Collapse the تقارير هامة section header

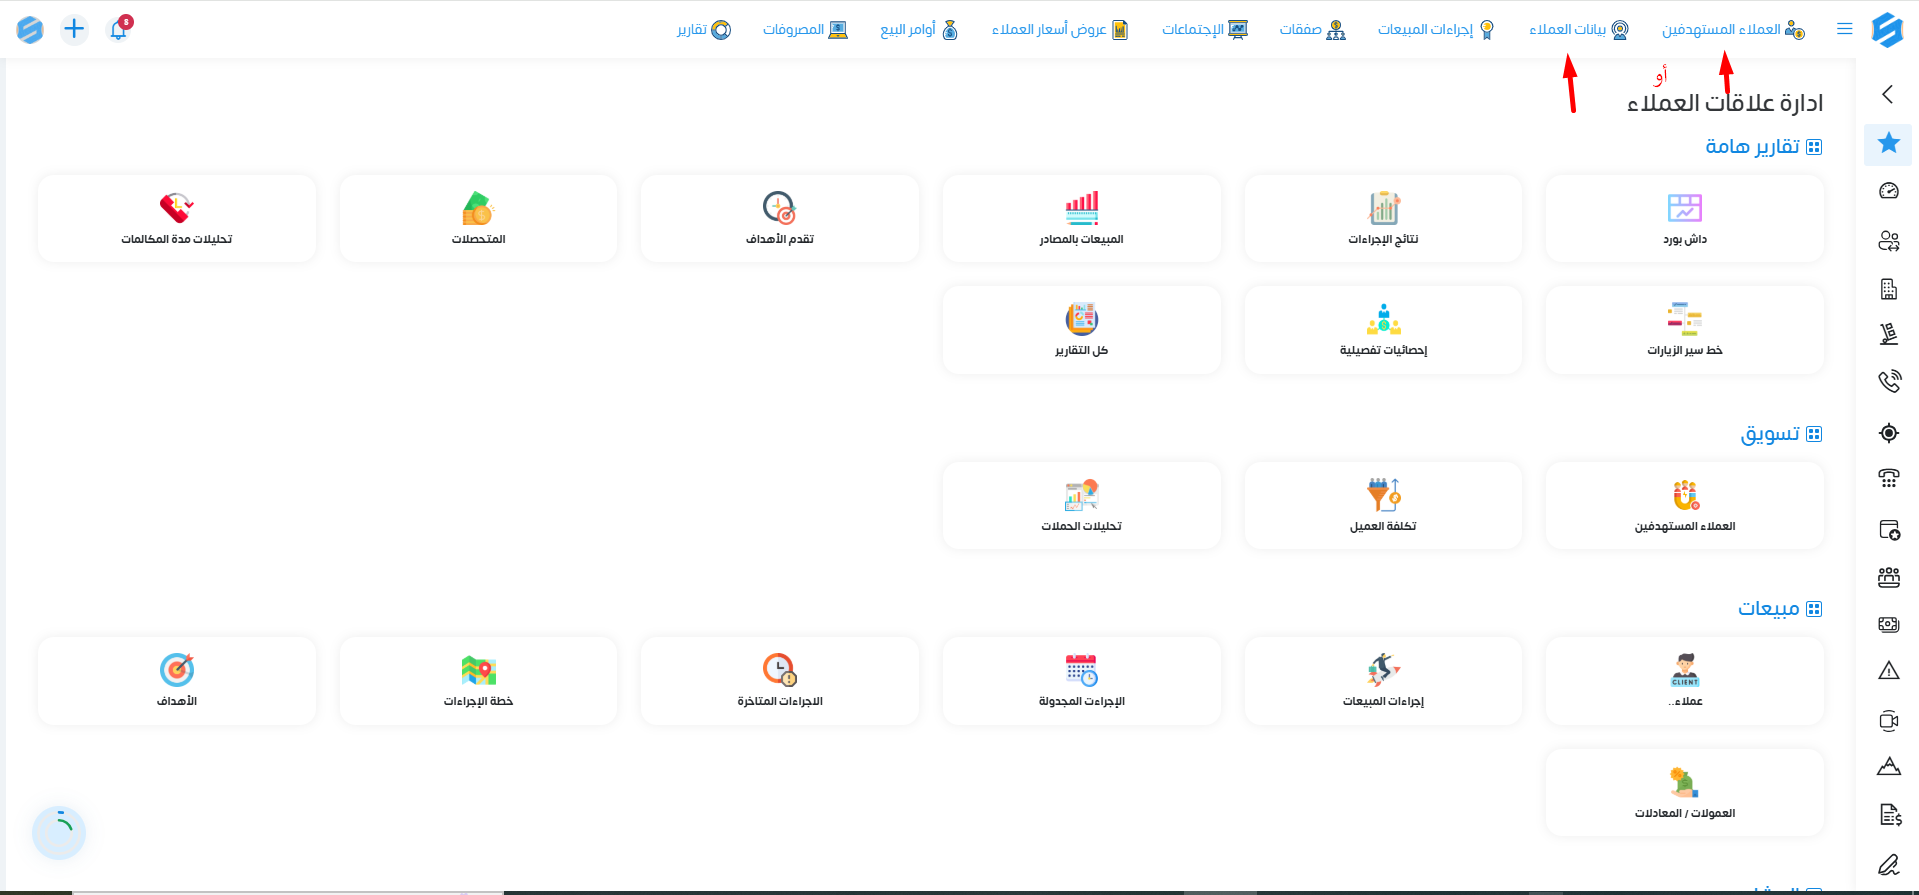coord(1764,147)
